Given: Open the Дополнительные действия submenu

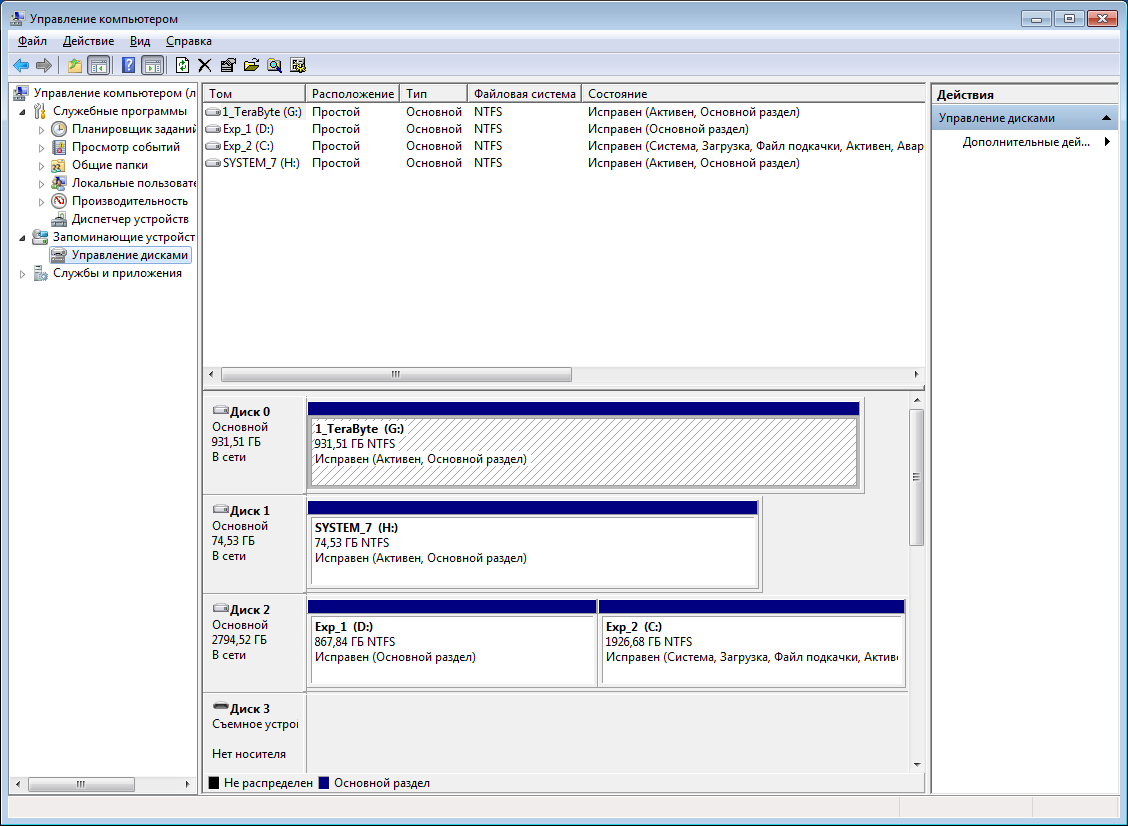Looking at the screenshot, I should point(1025,142).
